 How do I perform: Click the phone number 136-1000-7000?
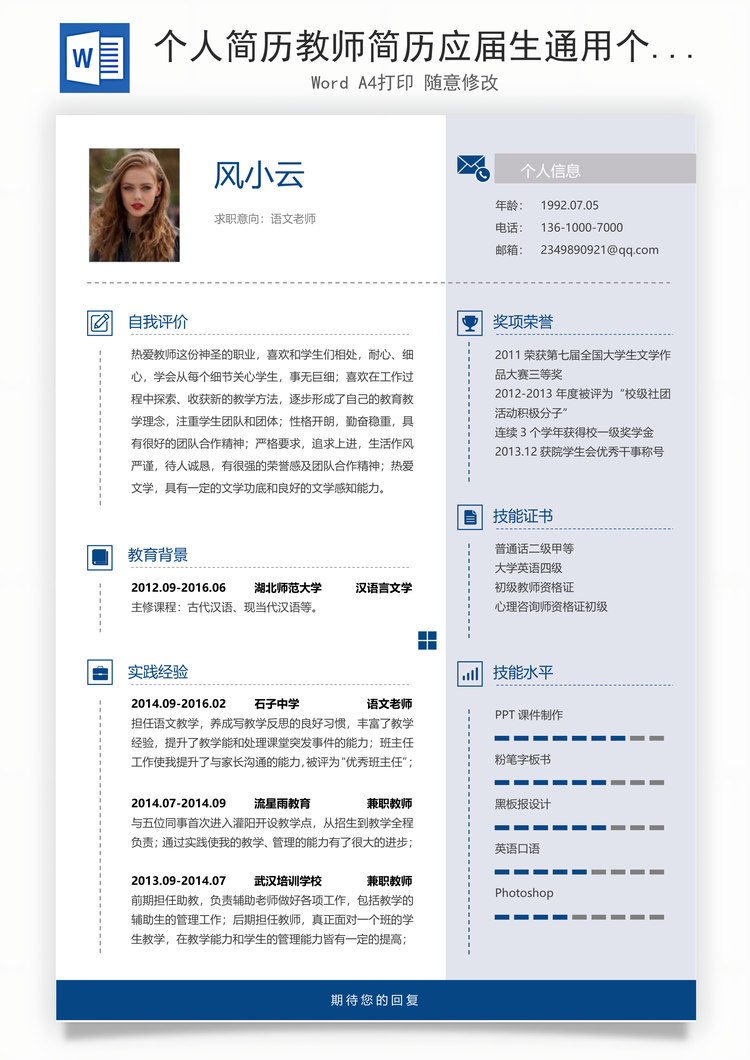tap(582, 227)
